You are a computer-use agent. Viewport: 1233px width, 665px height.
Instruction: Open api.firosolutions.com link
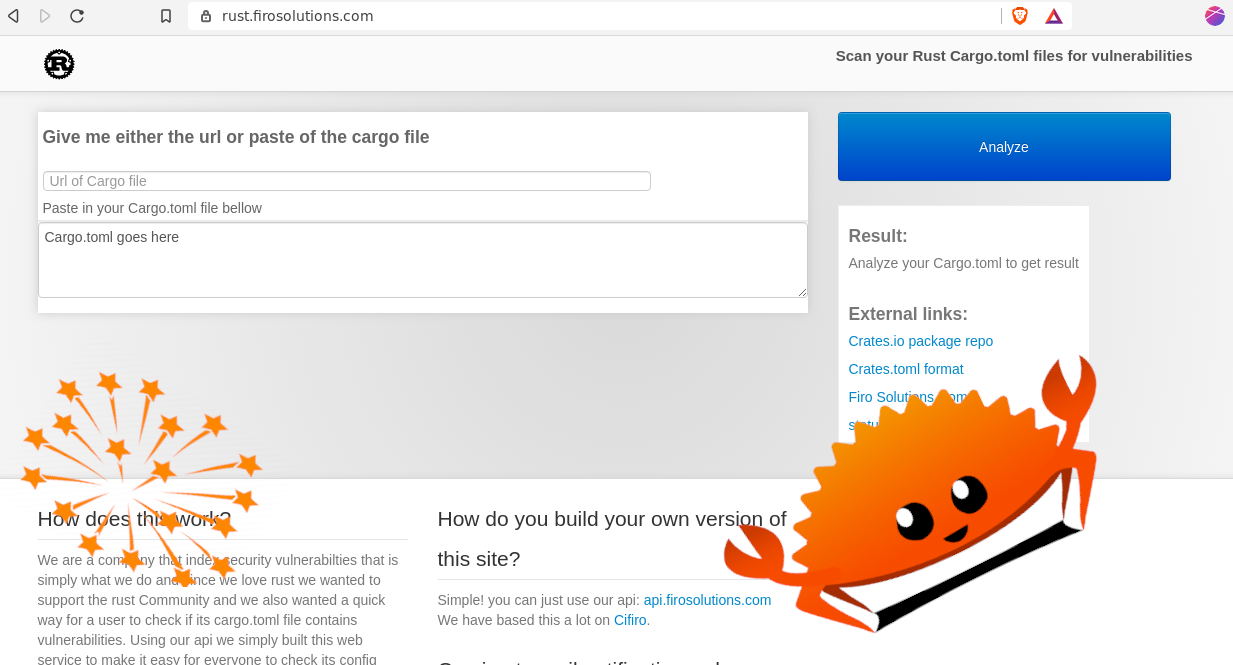coord(707,600)
